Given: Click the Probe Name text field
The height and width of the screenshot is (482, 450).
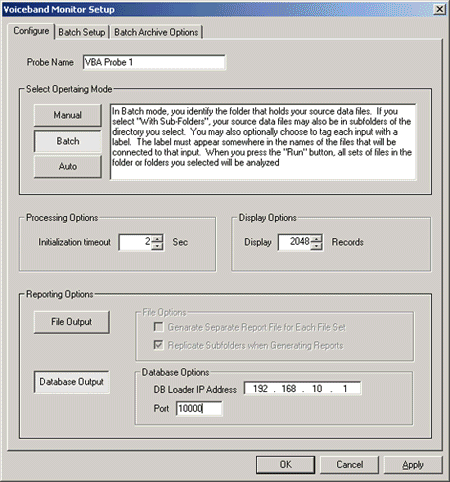Looking at the screenshot, I should pos(154,62).
